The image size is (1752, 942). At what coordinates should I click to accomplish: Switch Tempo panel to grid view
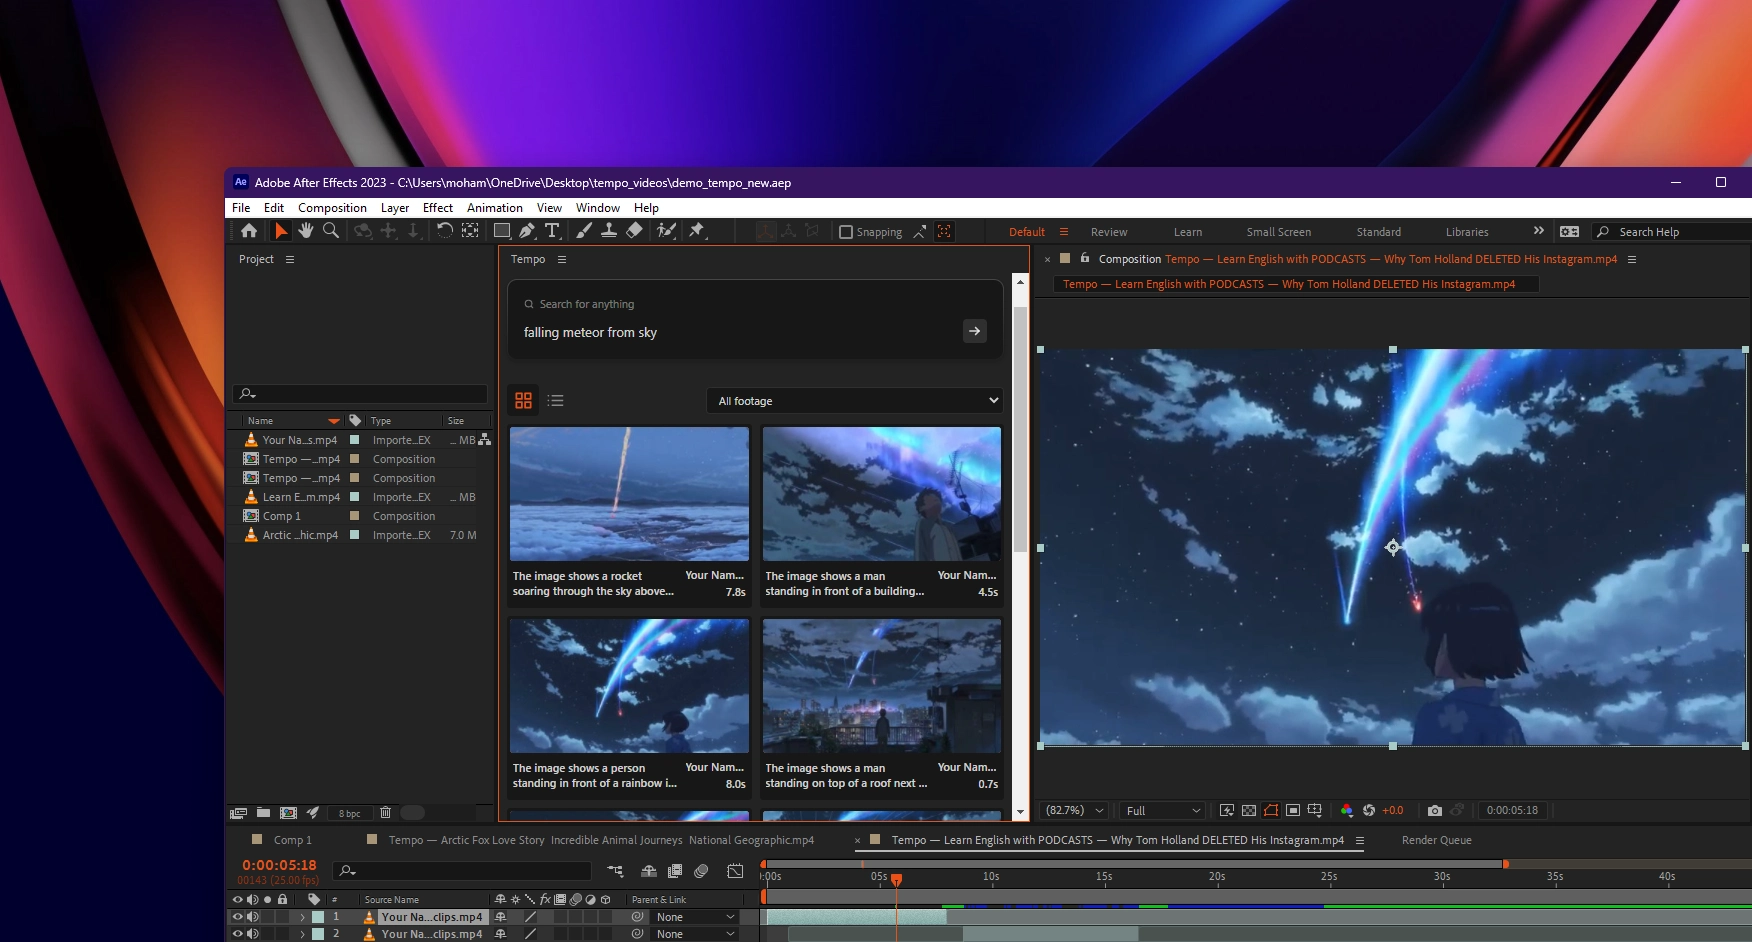point(523,401)
